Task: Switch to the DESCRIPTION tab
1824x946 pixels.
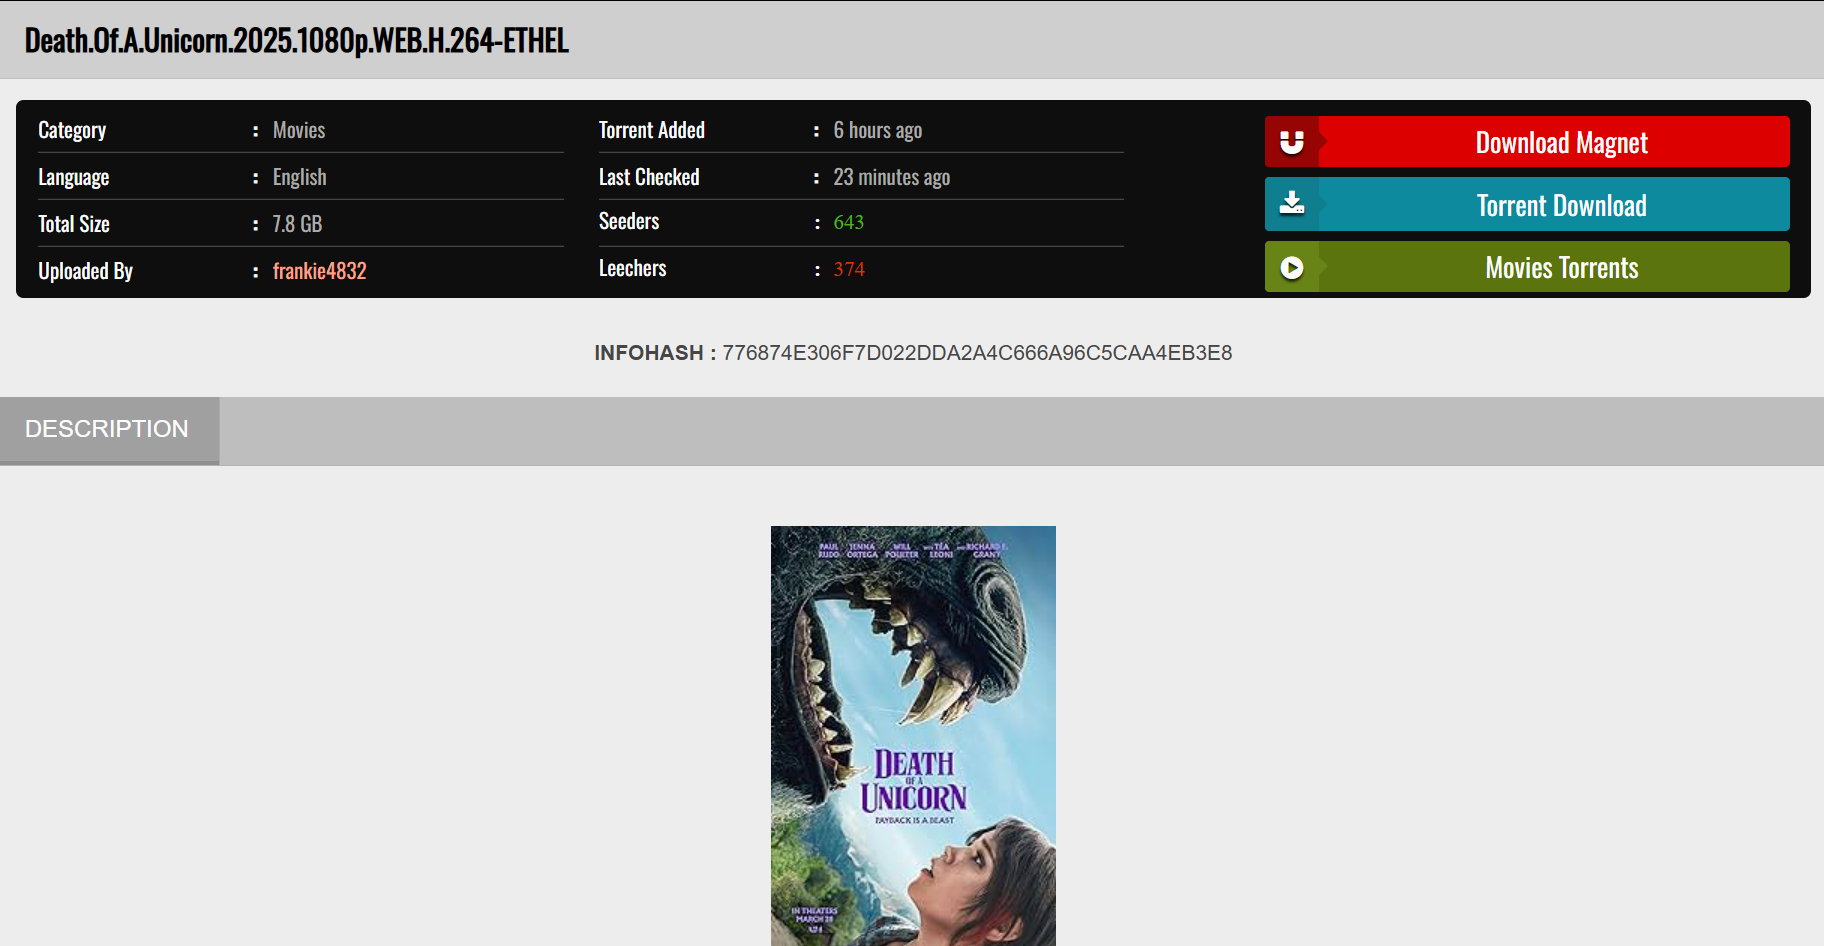Action: 109,430
